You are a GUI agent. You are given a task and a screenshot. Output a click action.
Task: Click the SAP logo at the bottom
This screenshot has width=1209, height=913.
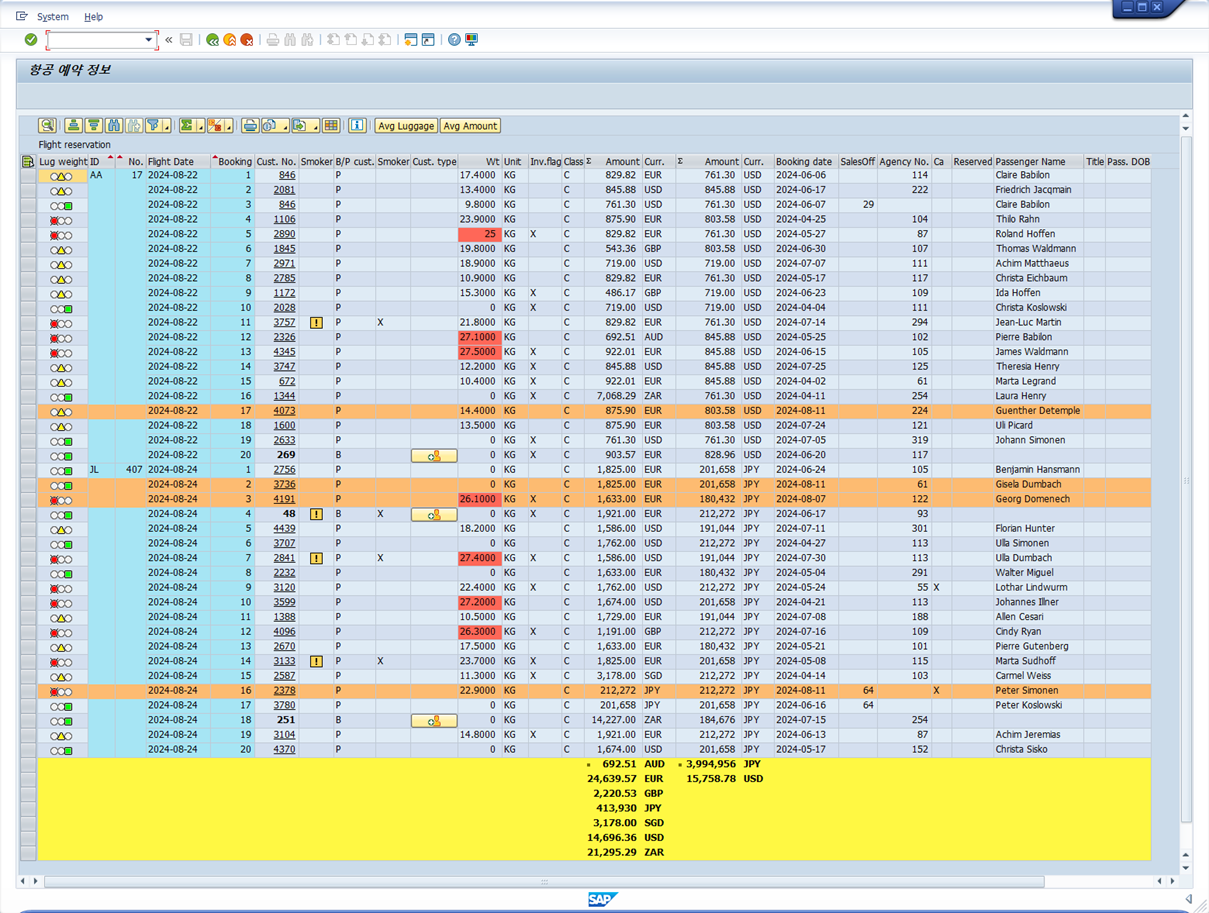coord(601,900)
